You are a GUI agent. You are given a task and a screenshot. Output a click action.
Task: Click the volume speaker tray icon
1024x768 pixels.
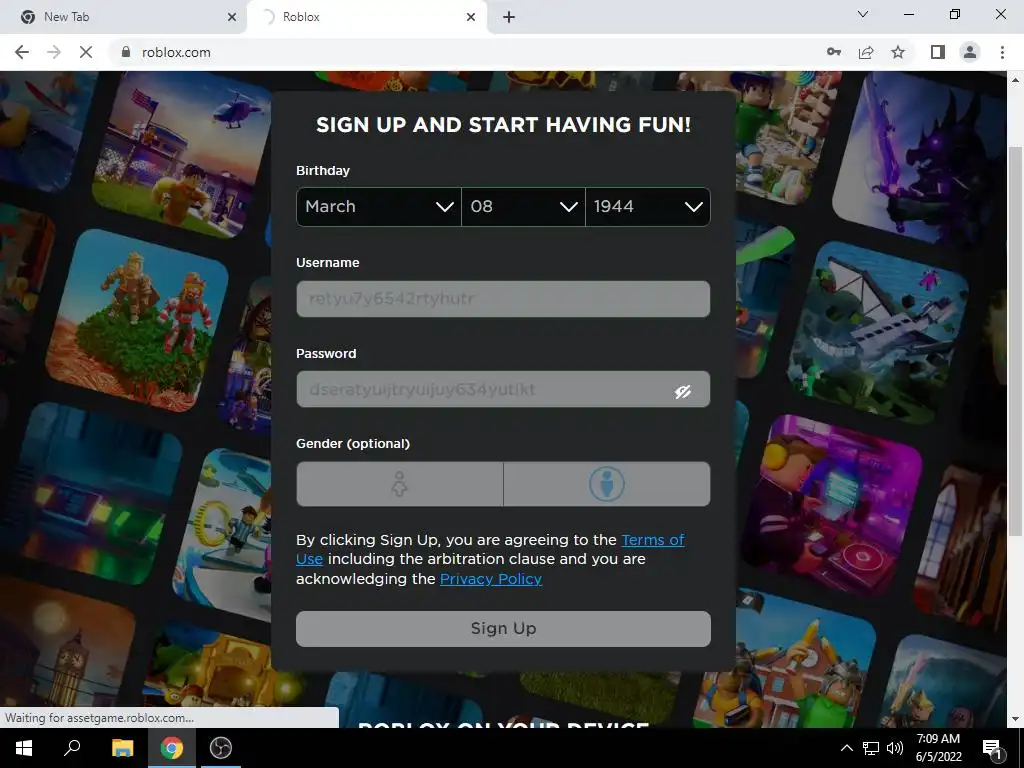[x=895, y=748]
